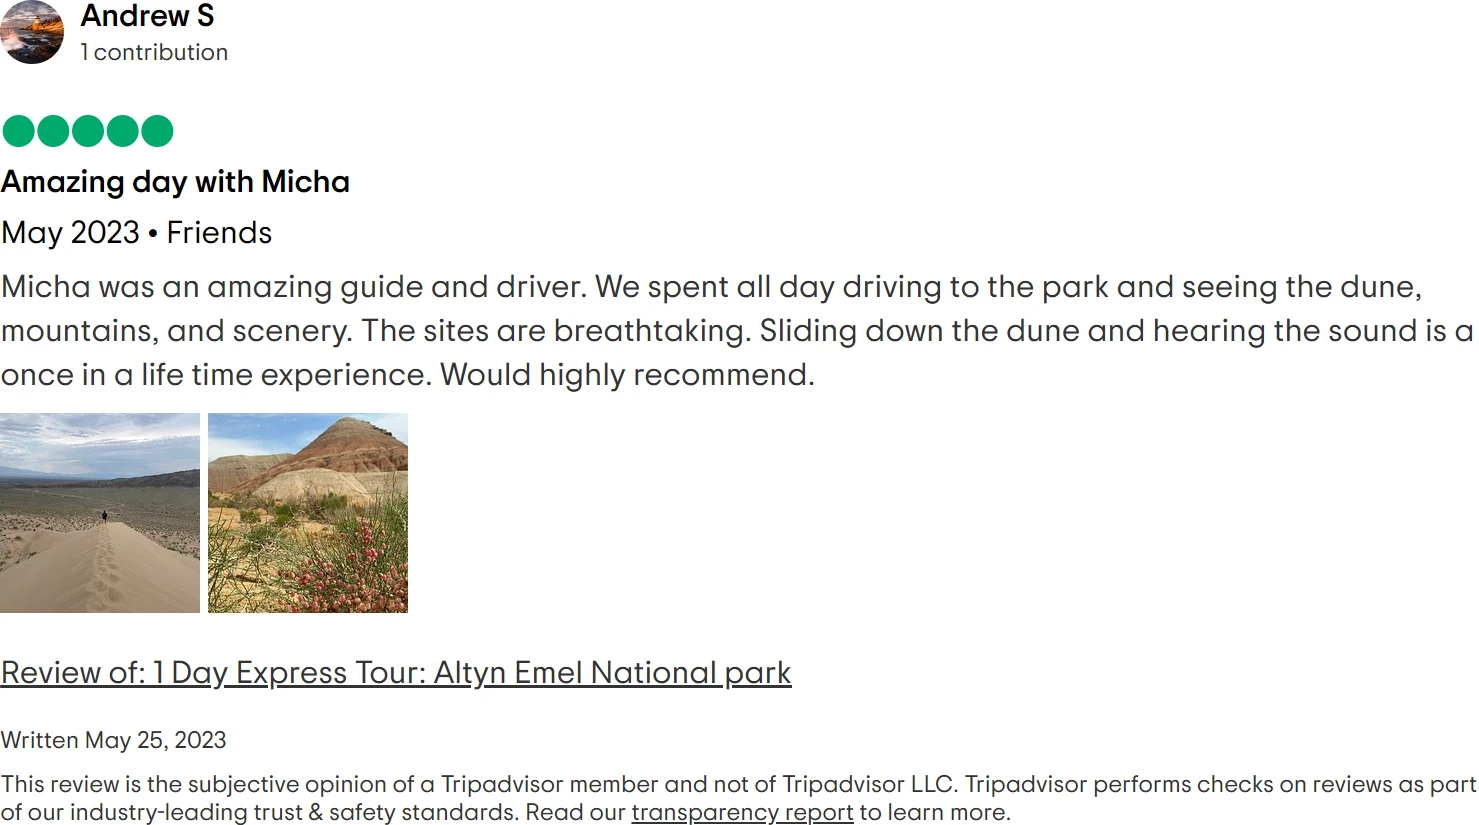Image resolution: width=1479 pixels, height=825 pixels.
Task: Open the transparency report link
Action: tap(742, 813)
